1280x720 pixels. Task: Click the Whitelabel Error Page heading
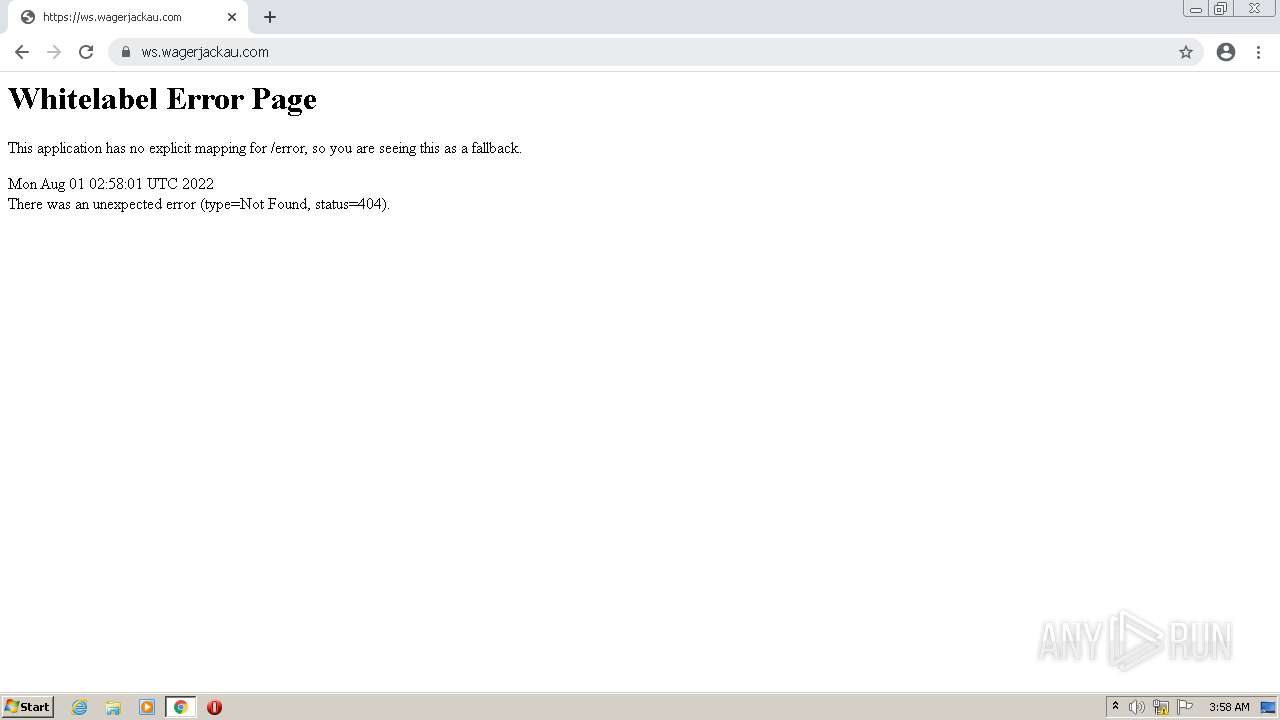click(162, 99)
